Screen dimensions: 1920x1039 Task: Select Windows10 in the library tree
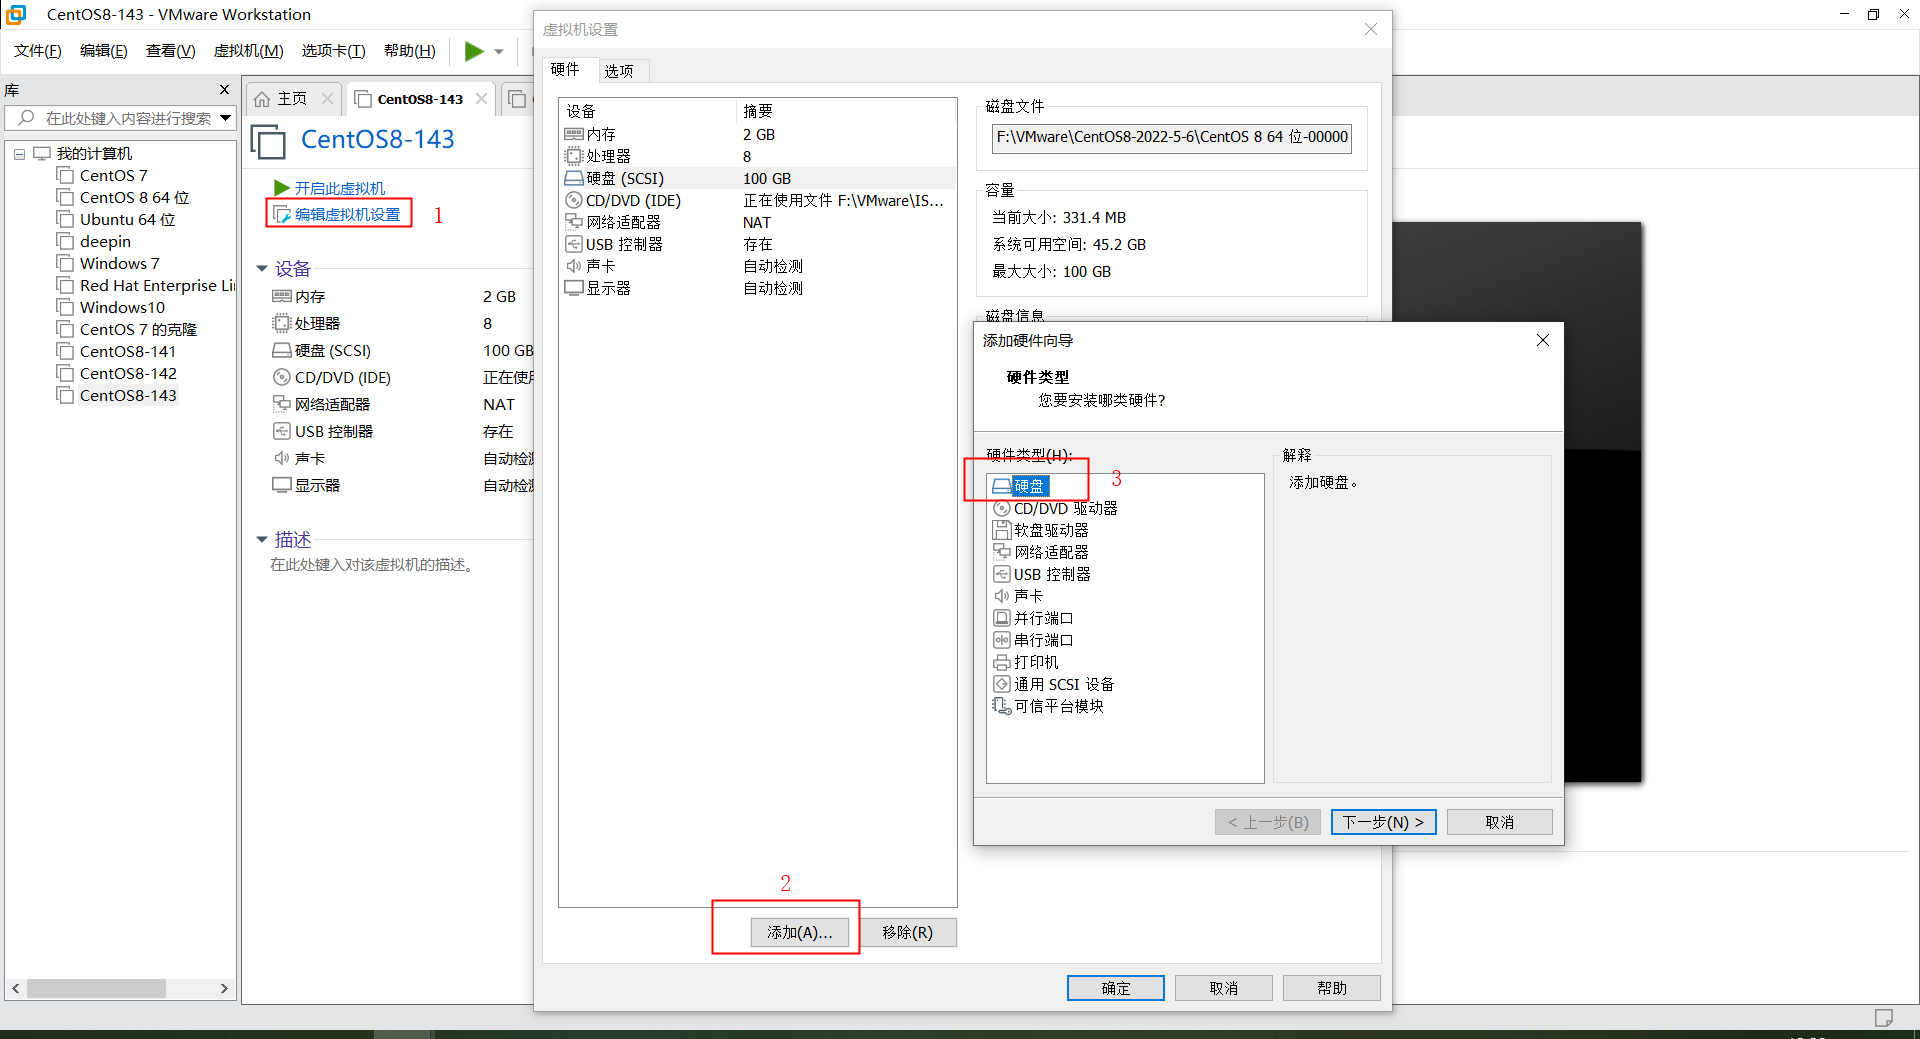click(x=122, y=308)
